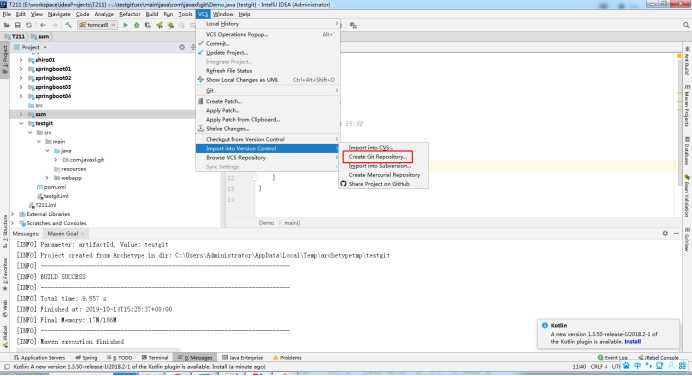This screenshot has width=692, height=376.
Task: Expand External Libraries node
Action: coord(12,214)
